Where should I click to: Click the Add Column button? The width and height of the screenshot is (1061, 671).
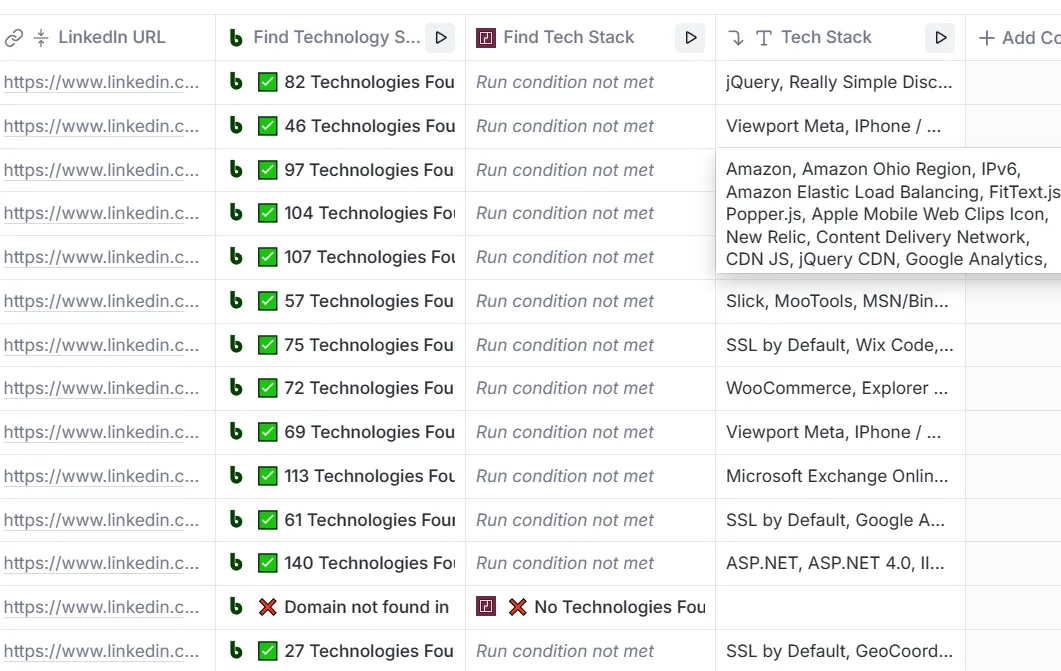1020,37
